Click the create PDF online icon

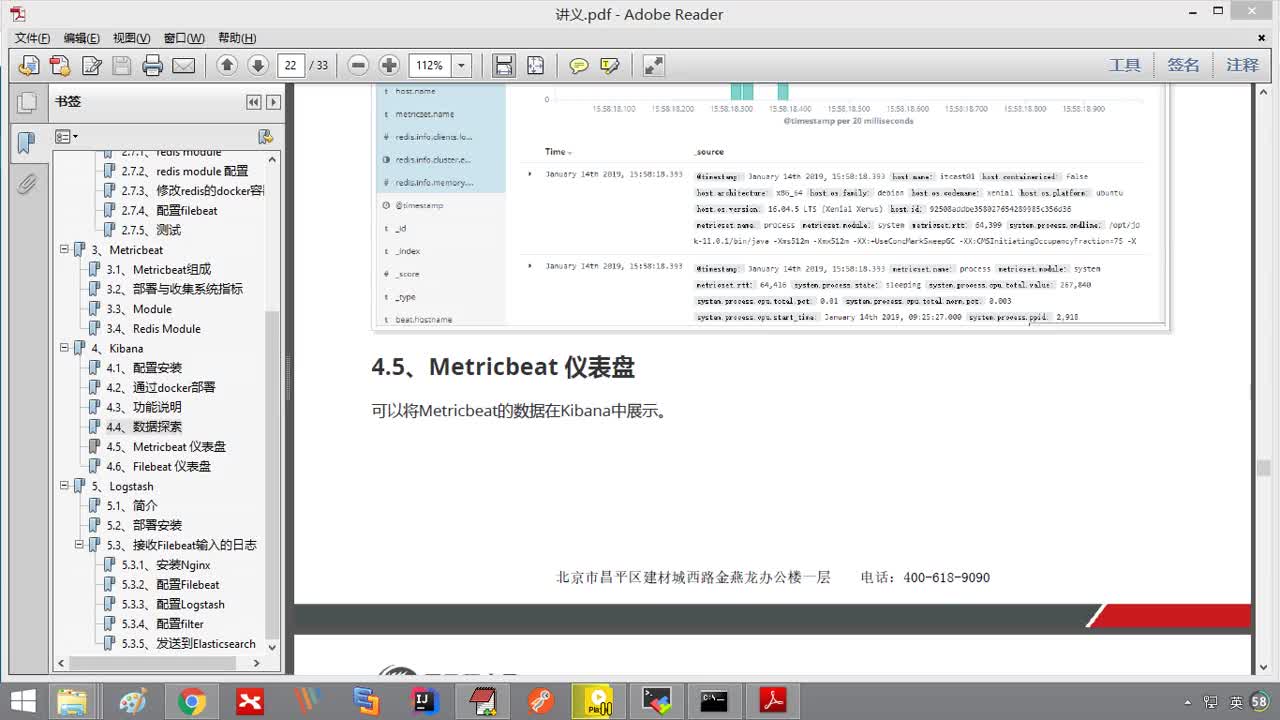click(60, 66)
